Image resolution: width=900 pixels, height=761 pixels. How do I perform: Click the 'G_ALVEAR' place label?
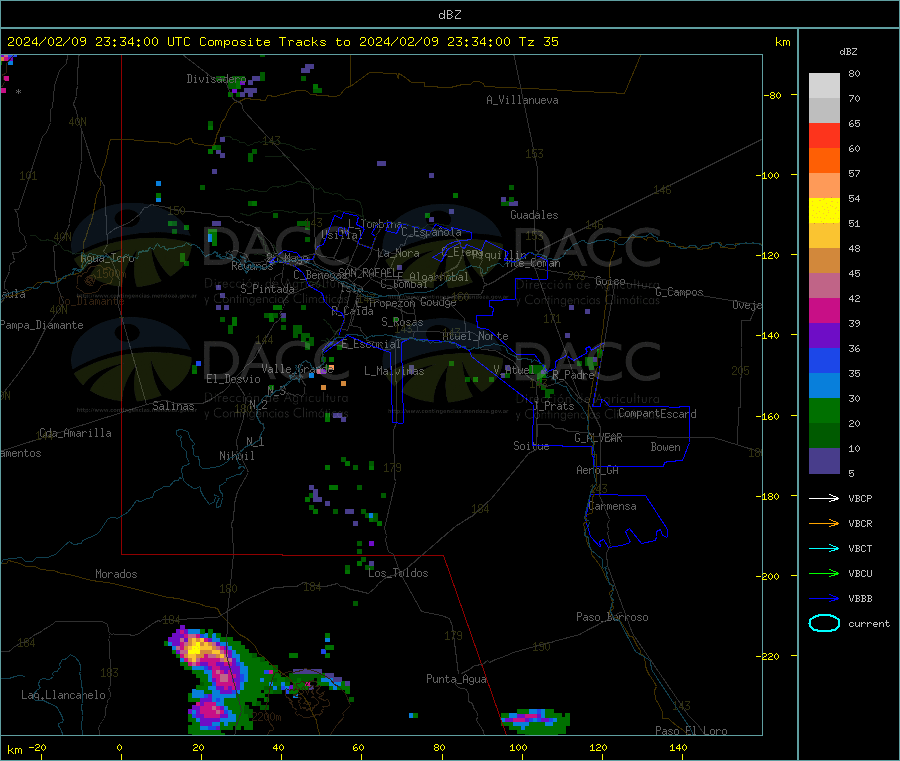tap(598, 438)
